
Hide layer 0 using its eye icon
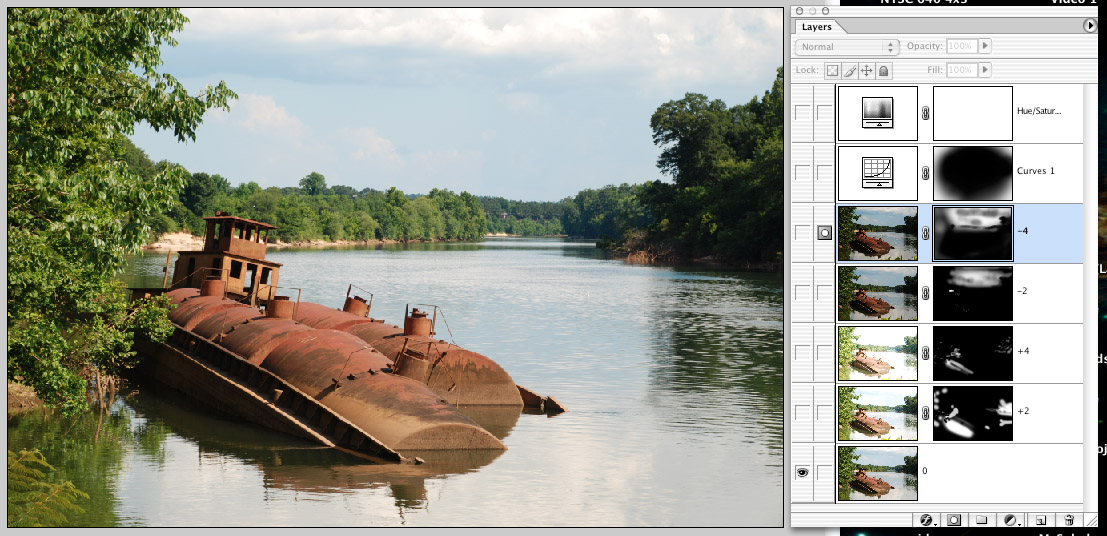(802, 473)
